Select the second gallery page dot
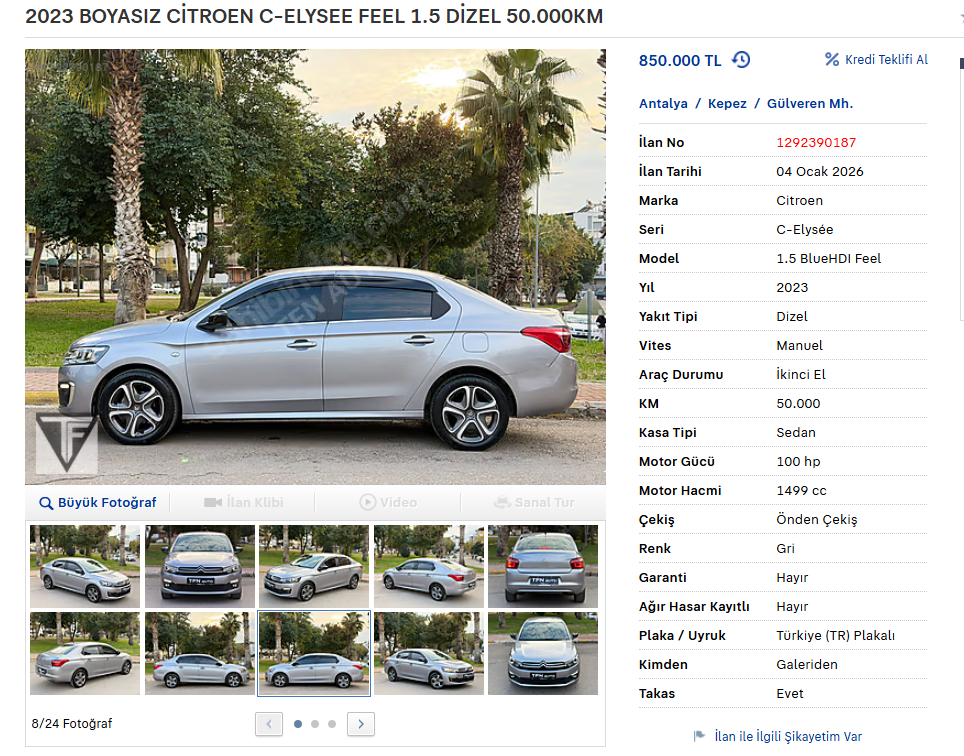 pos(315,724)
